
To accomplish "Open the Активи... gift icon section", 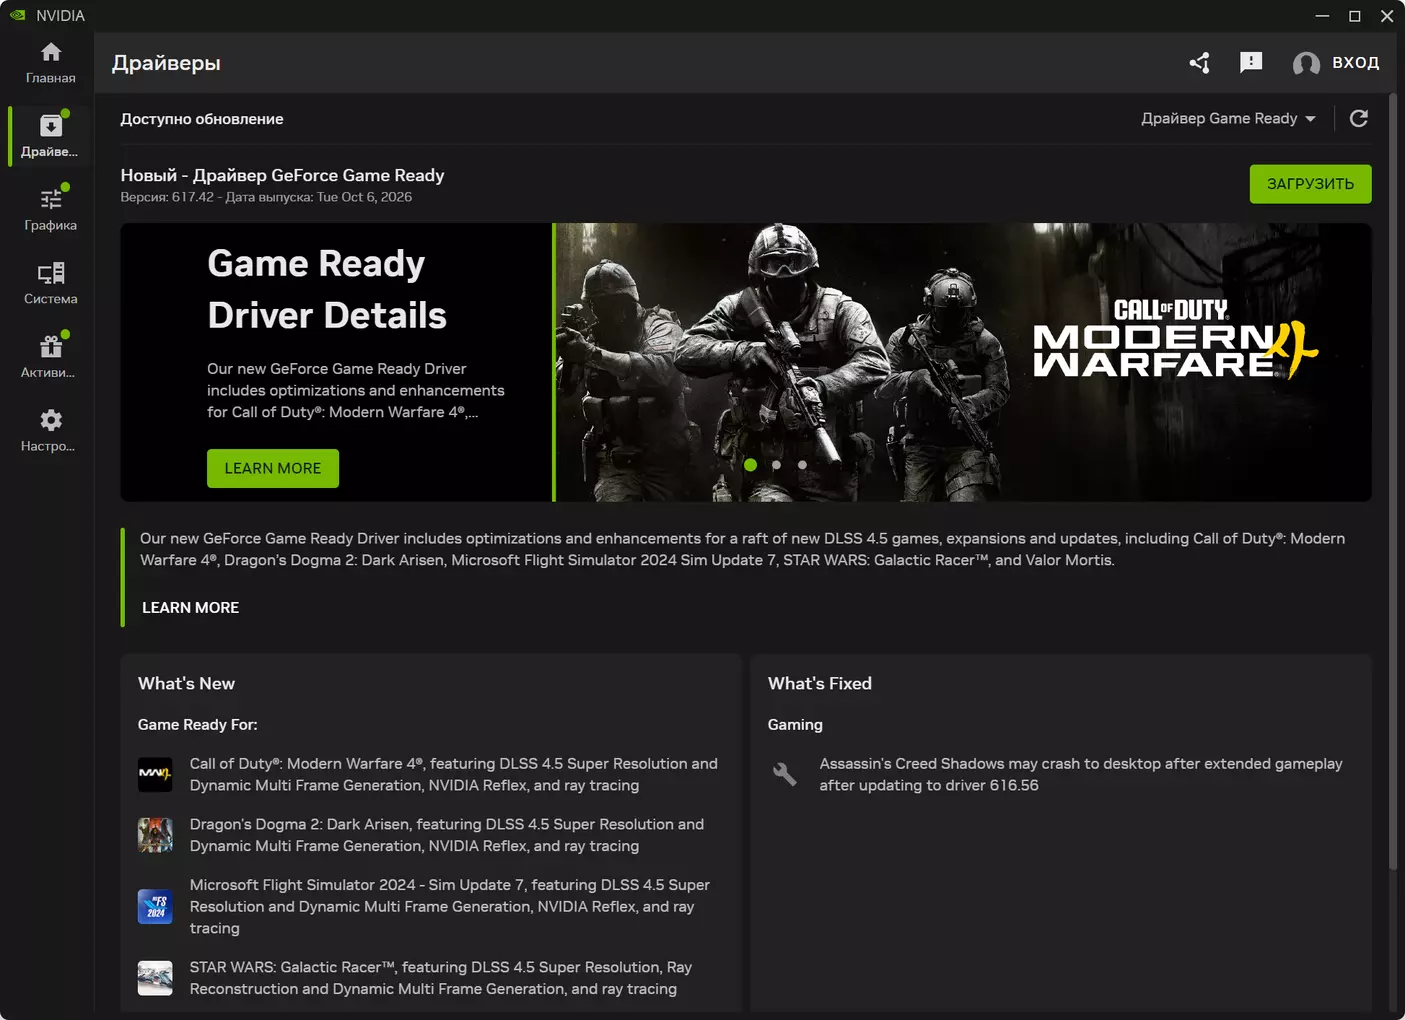I will (x=50, y=357).
